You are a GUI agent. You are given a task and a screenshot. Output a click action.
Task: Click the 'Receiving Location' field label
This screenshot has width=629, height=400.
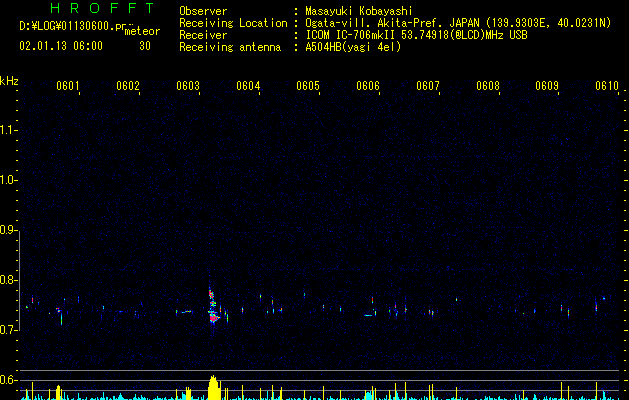233,23
